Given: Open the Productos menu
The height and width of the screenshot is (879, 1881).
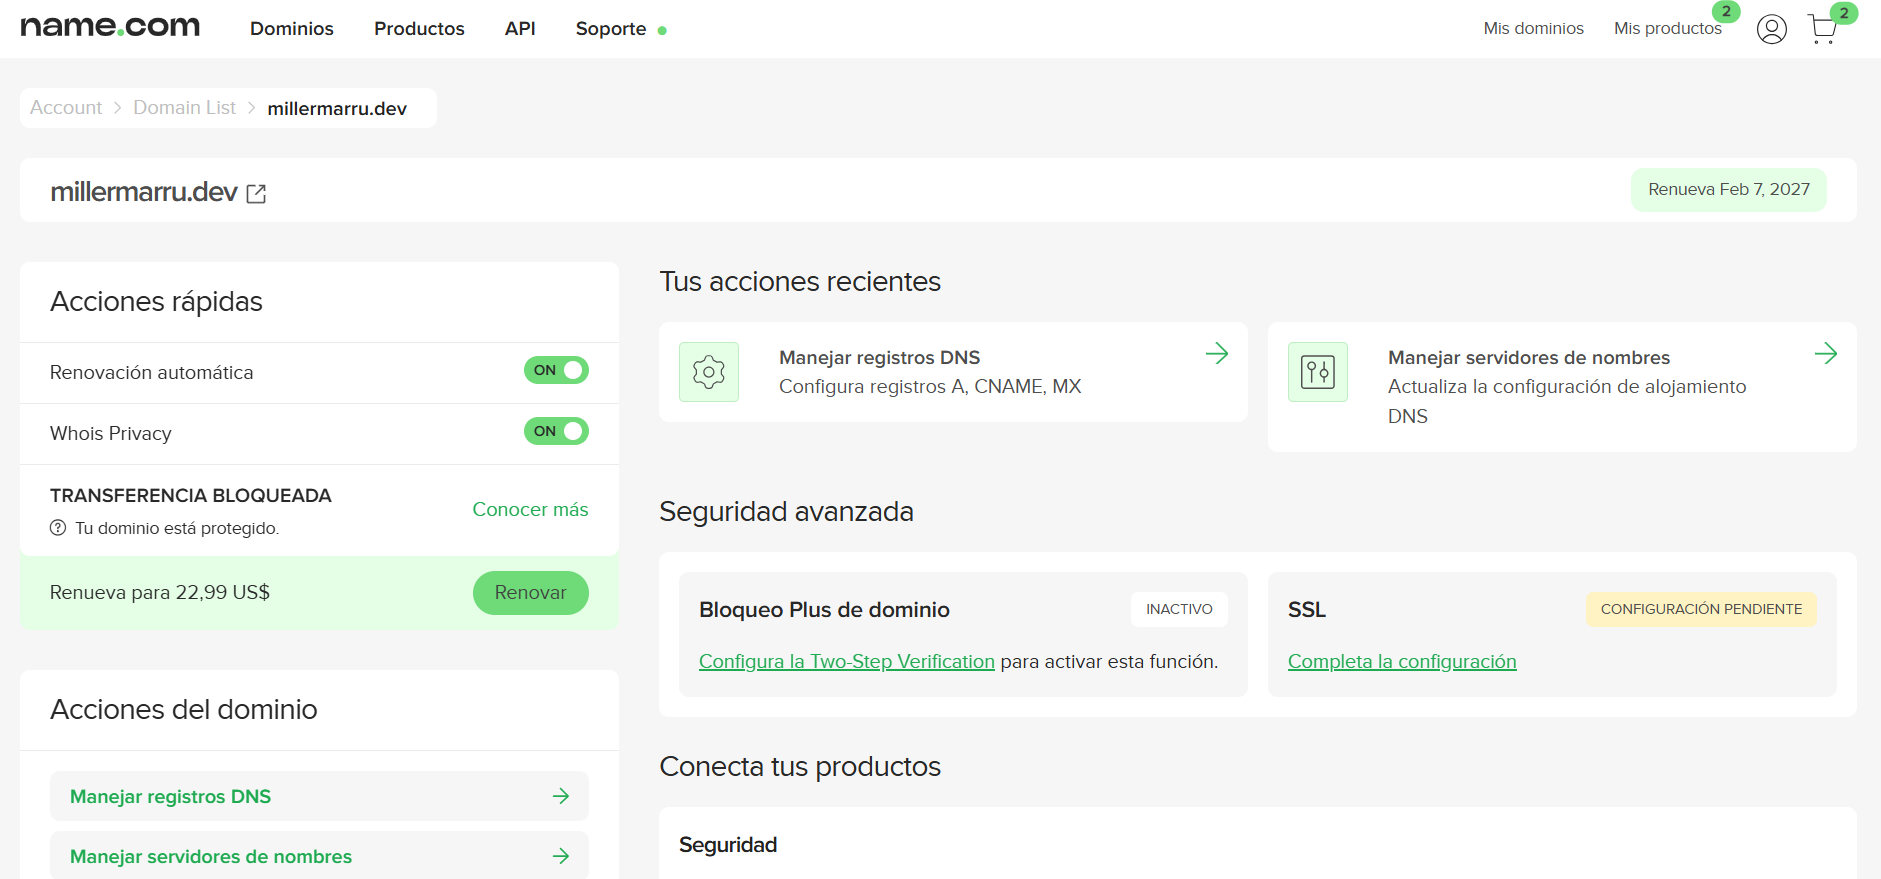Looking at the screenshot, I should coord(419,29).
